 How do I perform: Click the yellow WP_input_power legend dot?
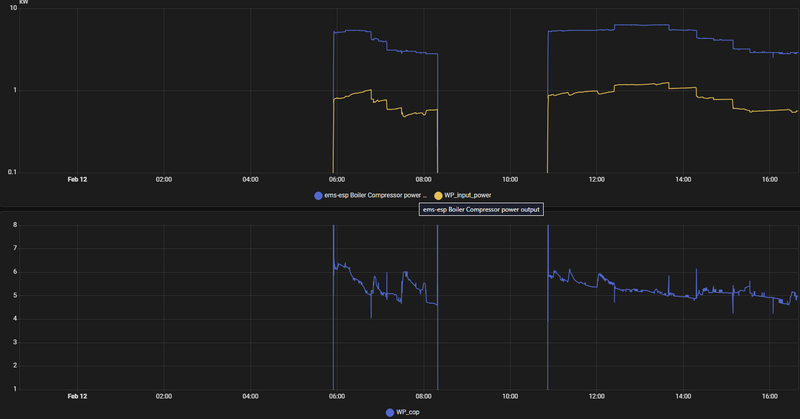coord(438,196)
